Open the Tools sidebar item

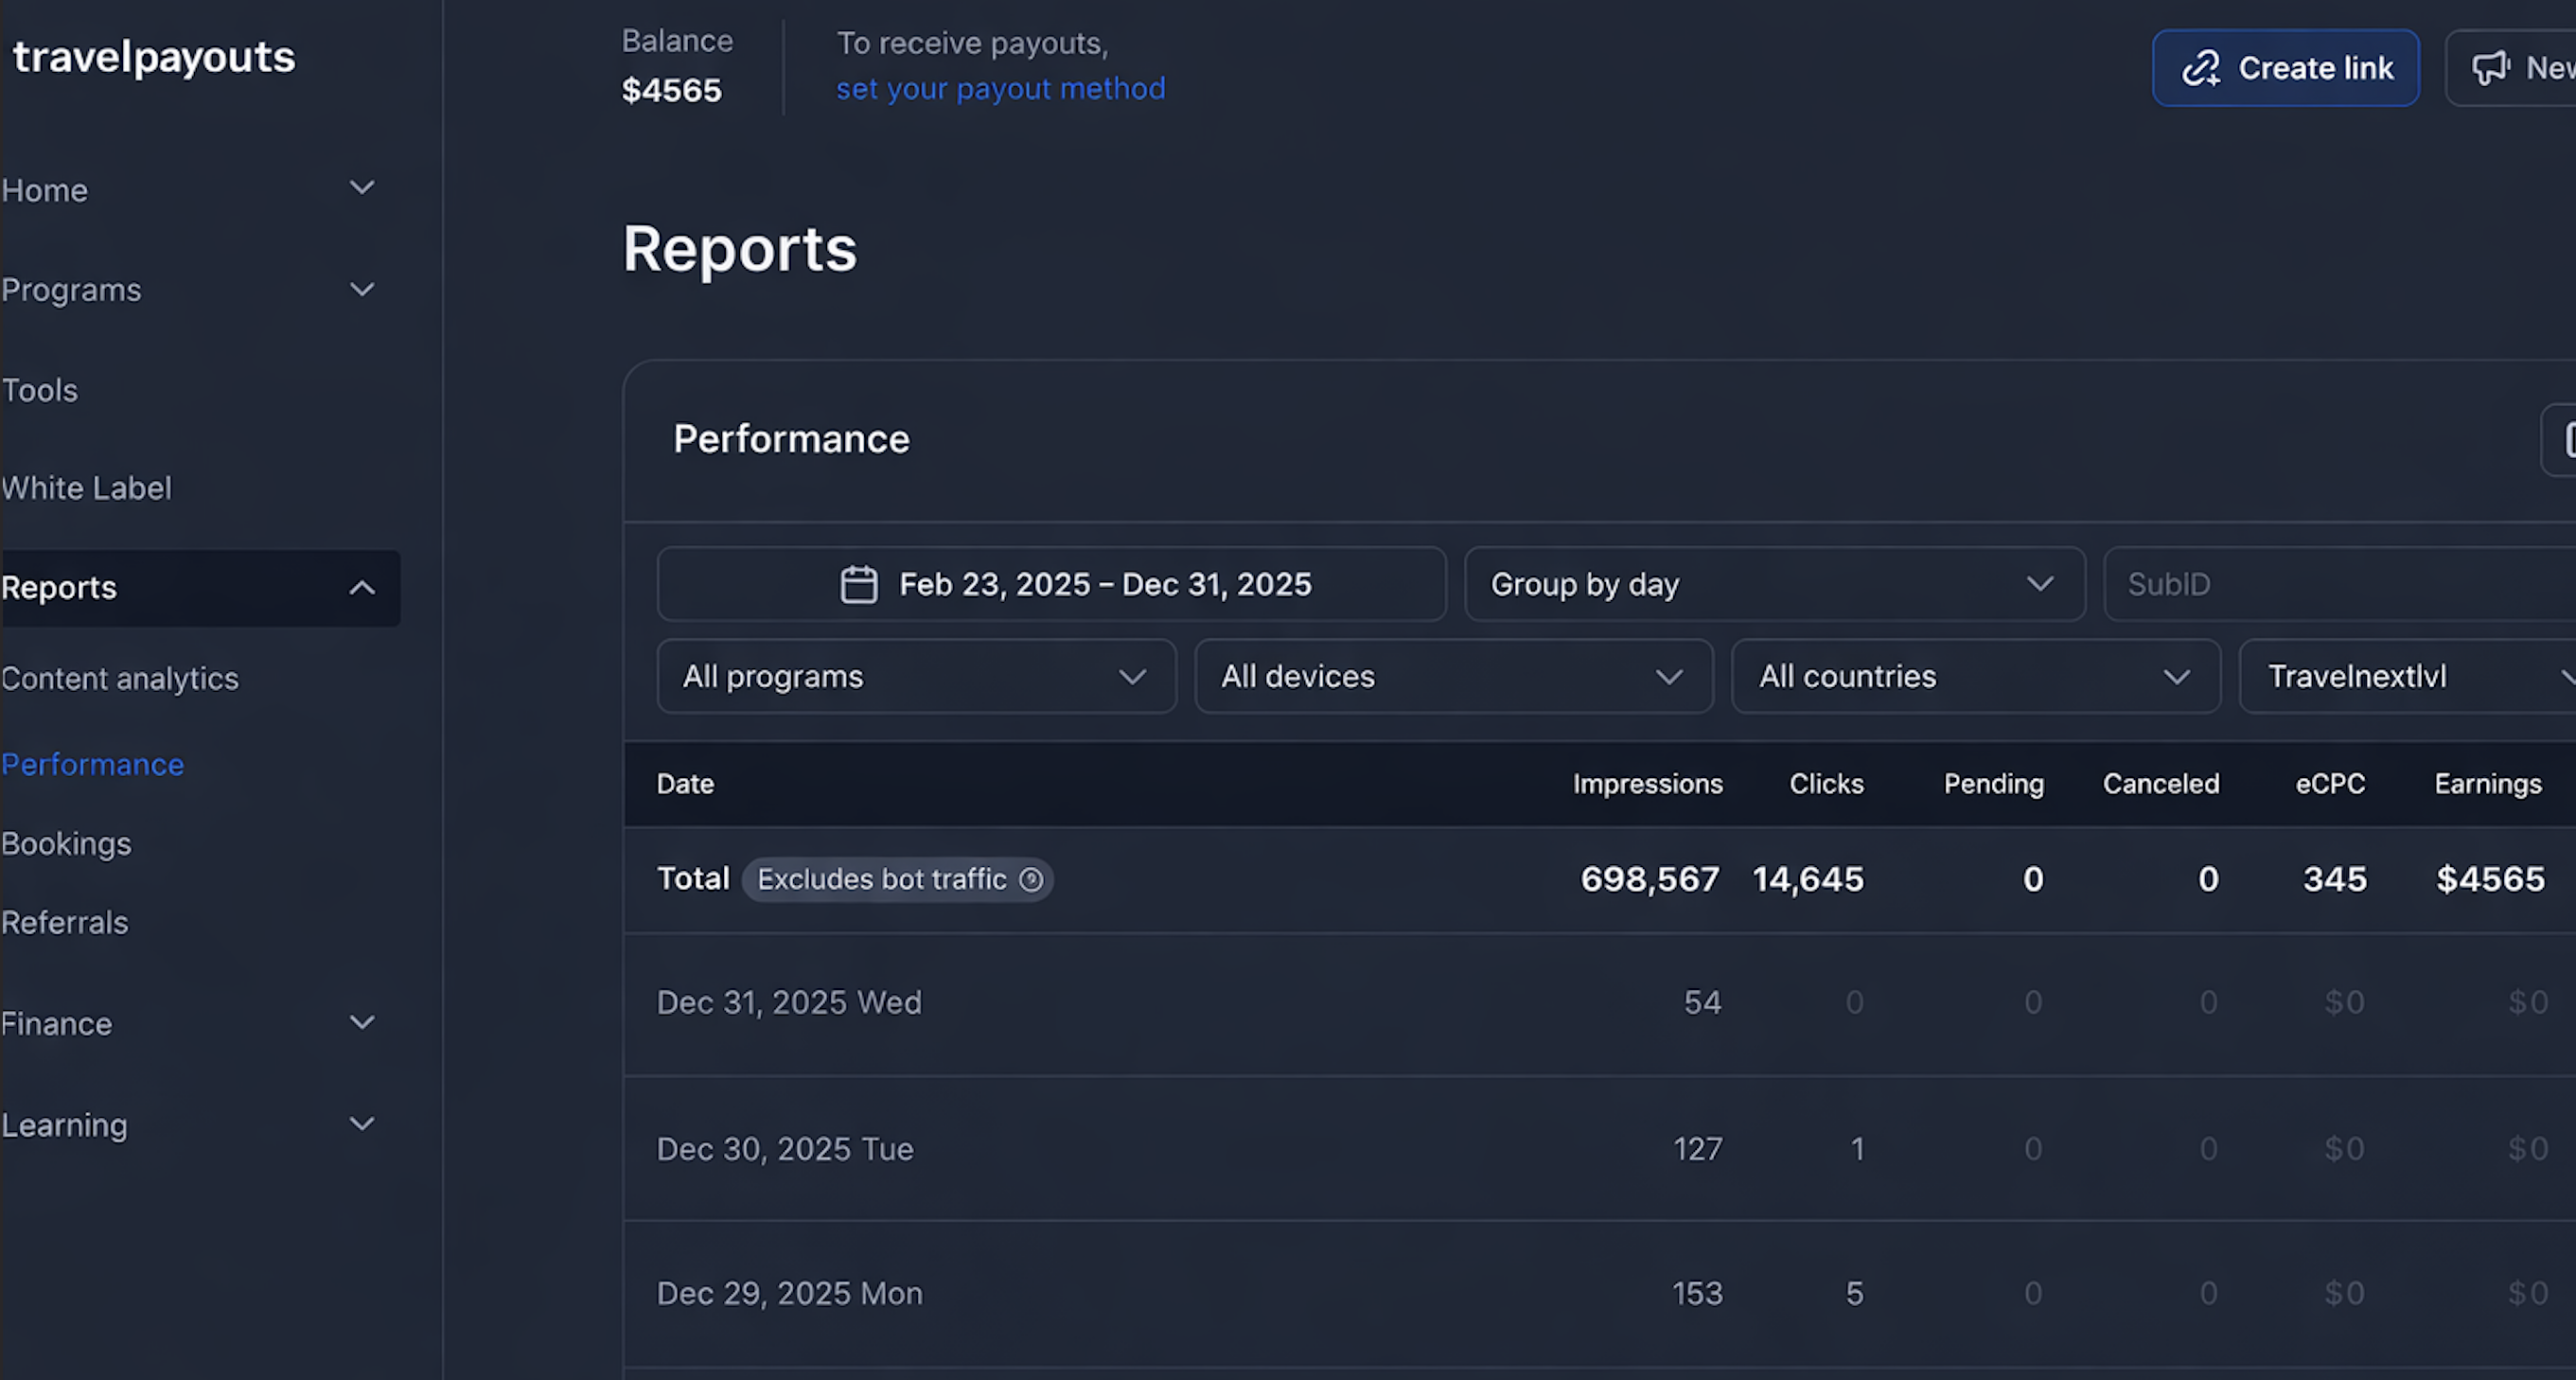(x=40, y=390)
